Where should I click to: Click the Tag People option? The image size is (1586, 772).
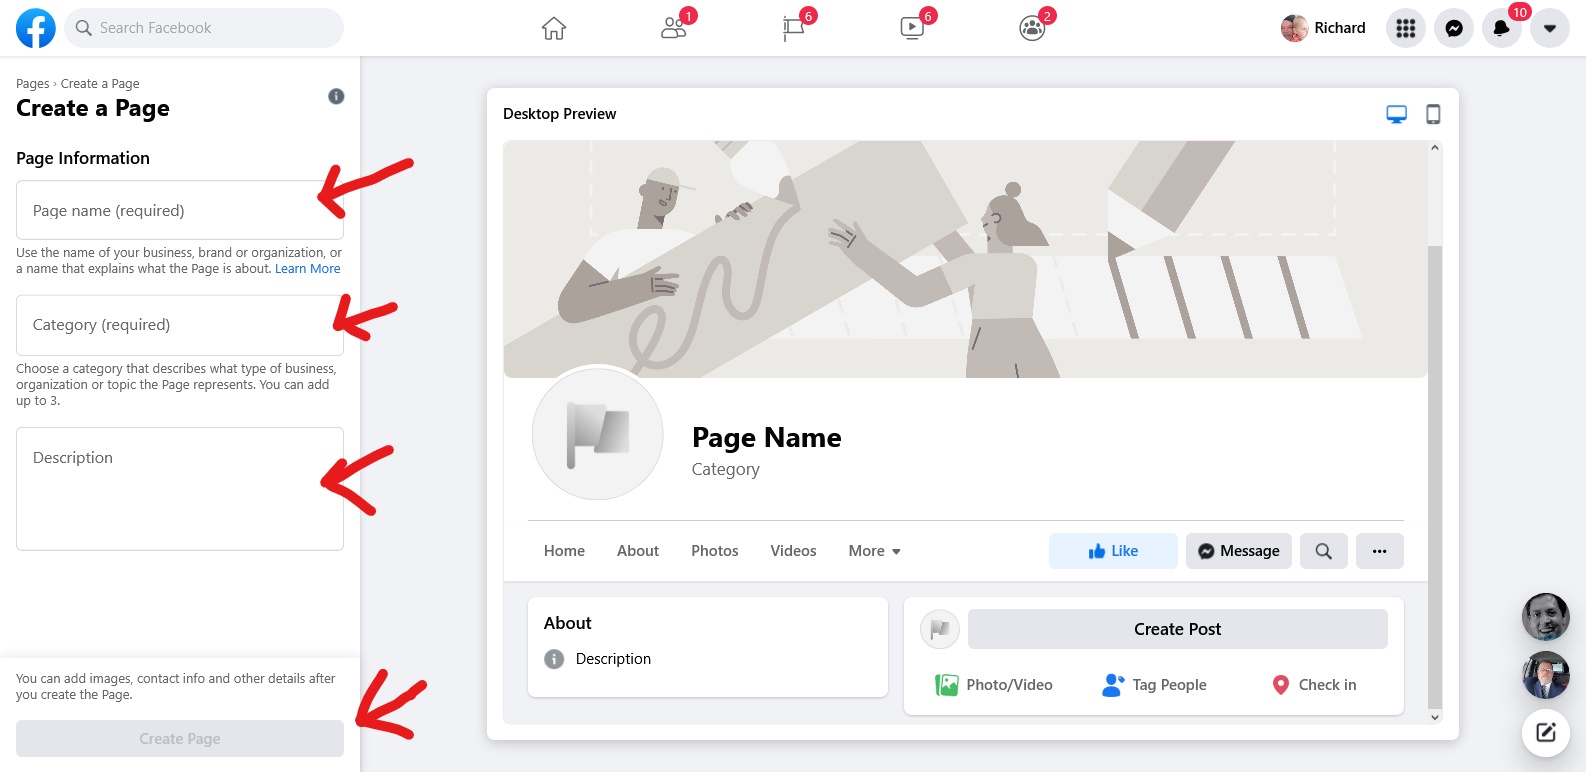point(1154,685)
